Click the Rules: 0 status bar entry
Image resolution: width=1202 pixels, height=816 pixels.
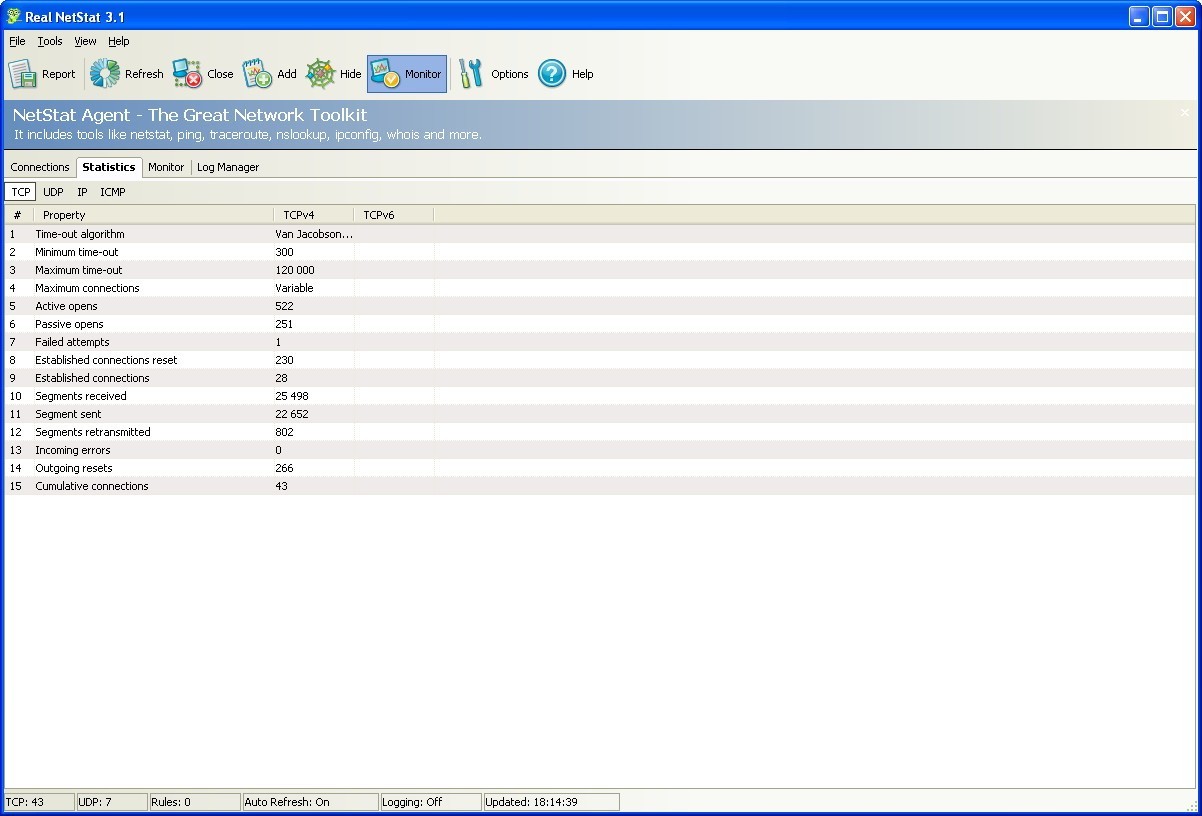point(195,802)
